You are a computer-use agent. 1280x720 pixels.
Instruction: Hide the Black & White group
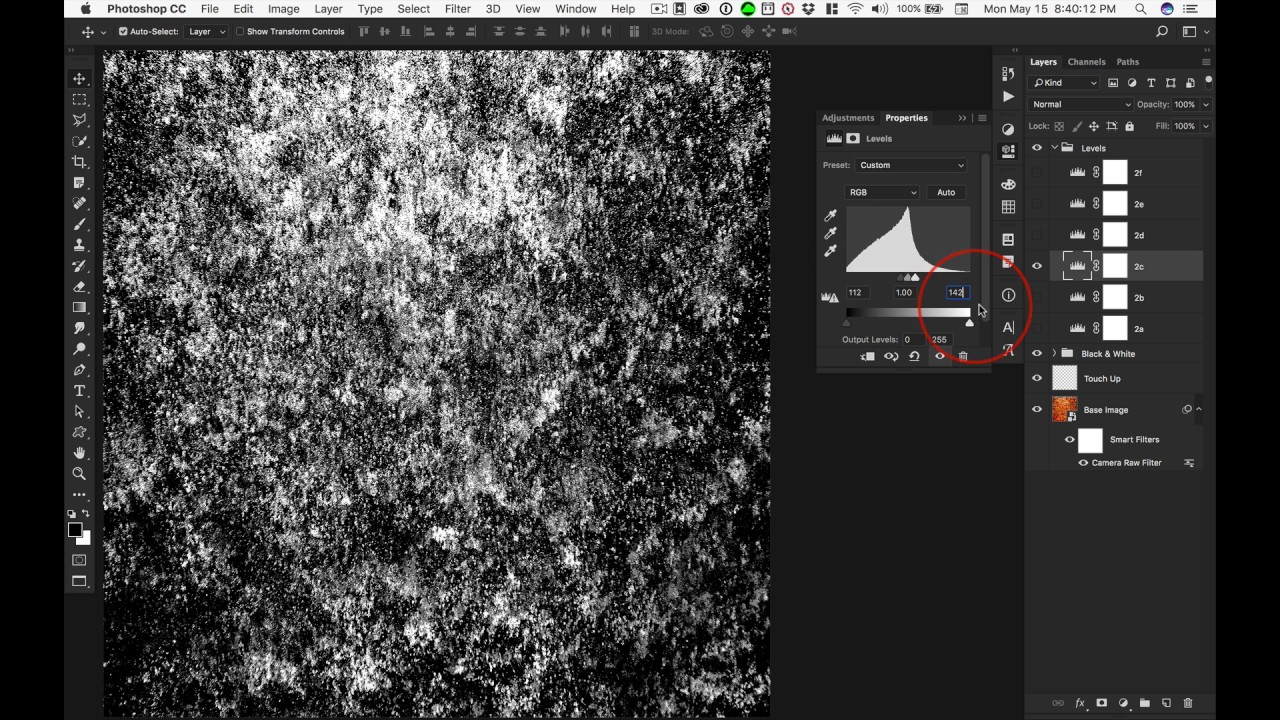1037,353
